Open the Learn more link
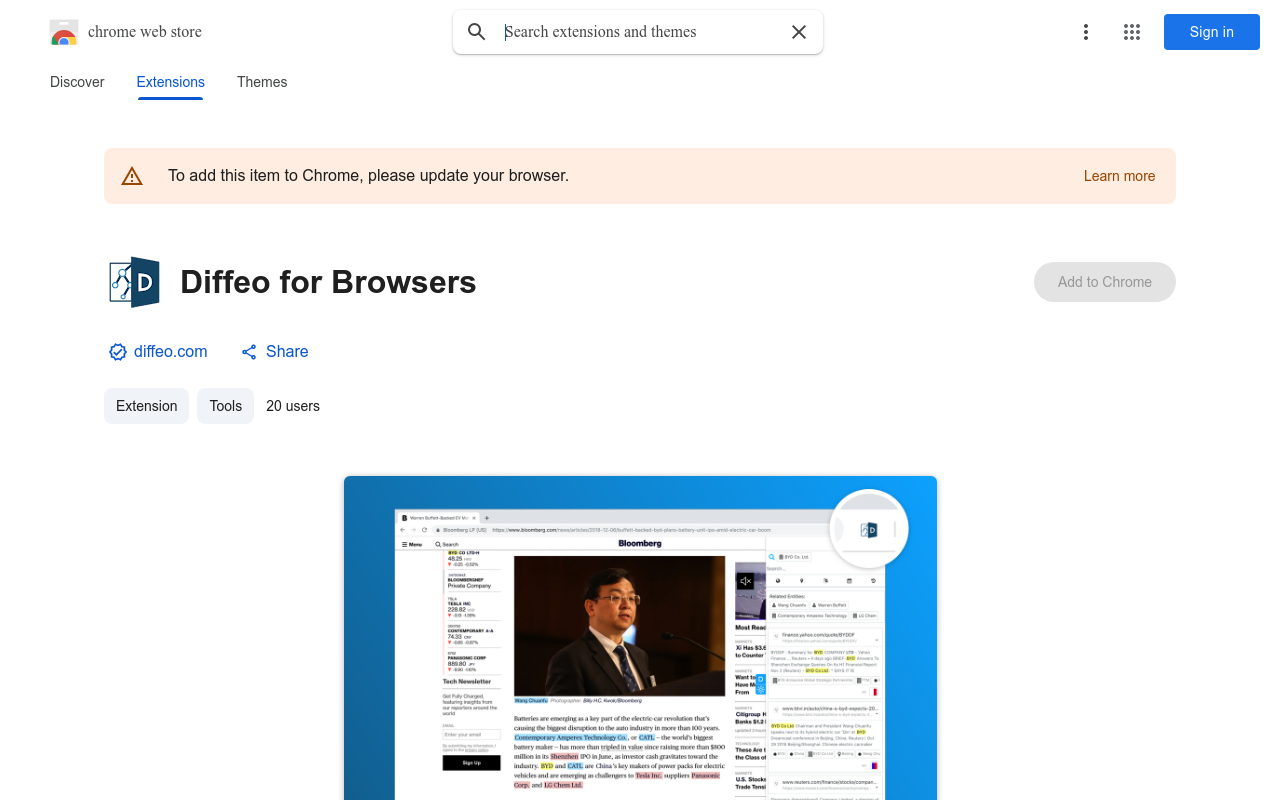 pos(1119,176)
